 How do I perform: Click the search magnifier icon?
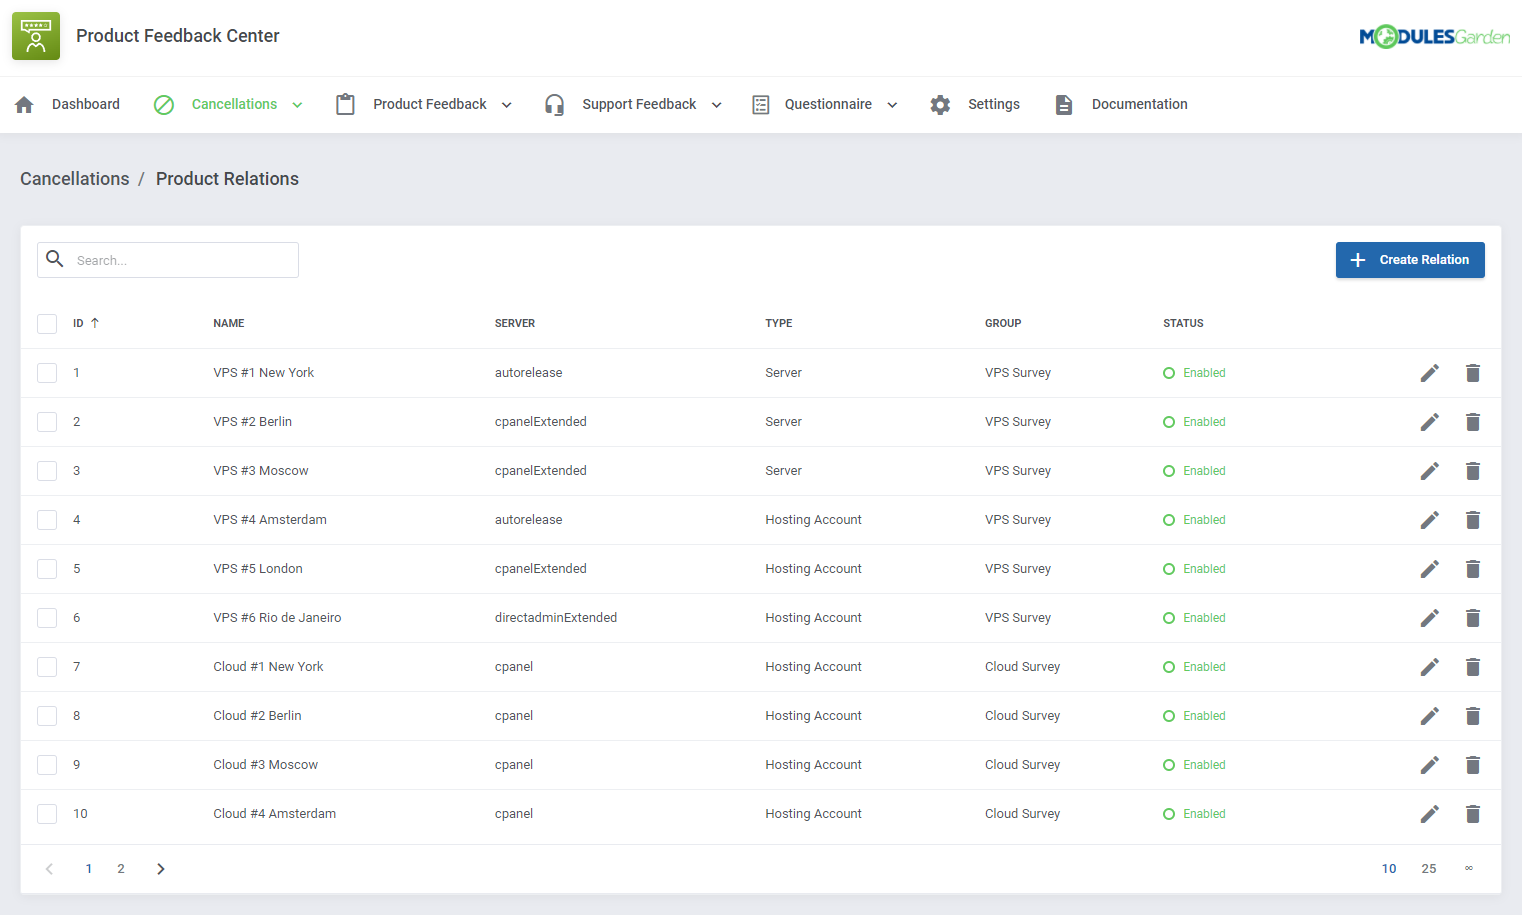[x=55, y=259]
